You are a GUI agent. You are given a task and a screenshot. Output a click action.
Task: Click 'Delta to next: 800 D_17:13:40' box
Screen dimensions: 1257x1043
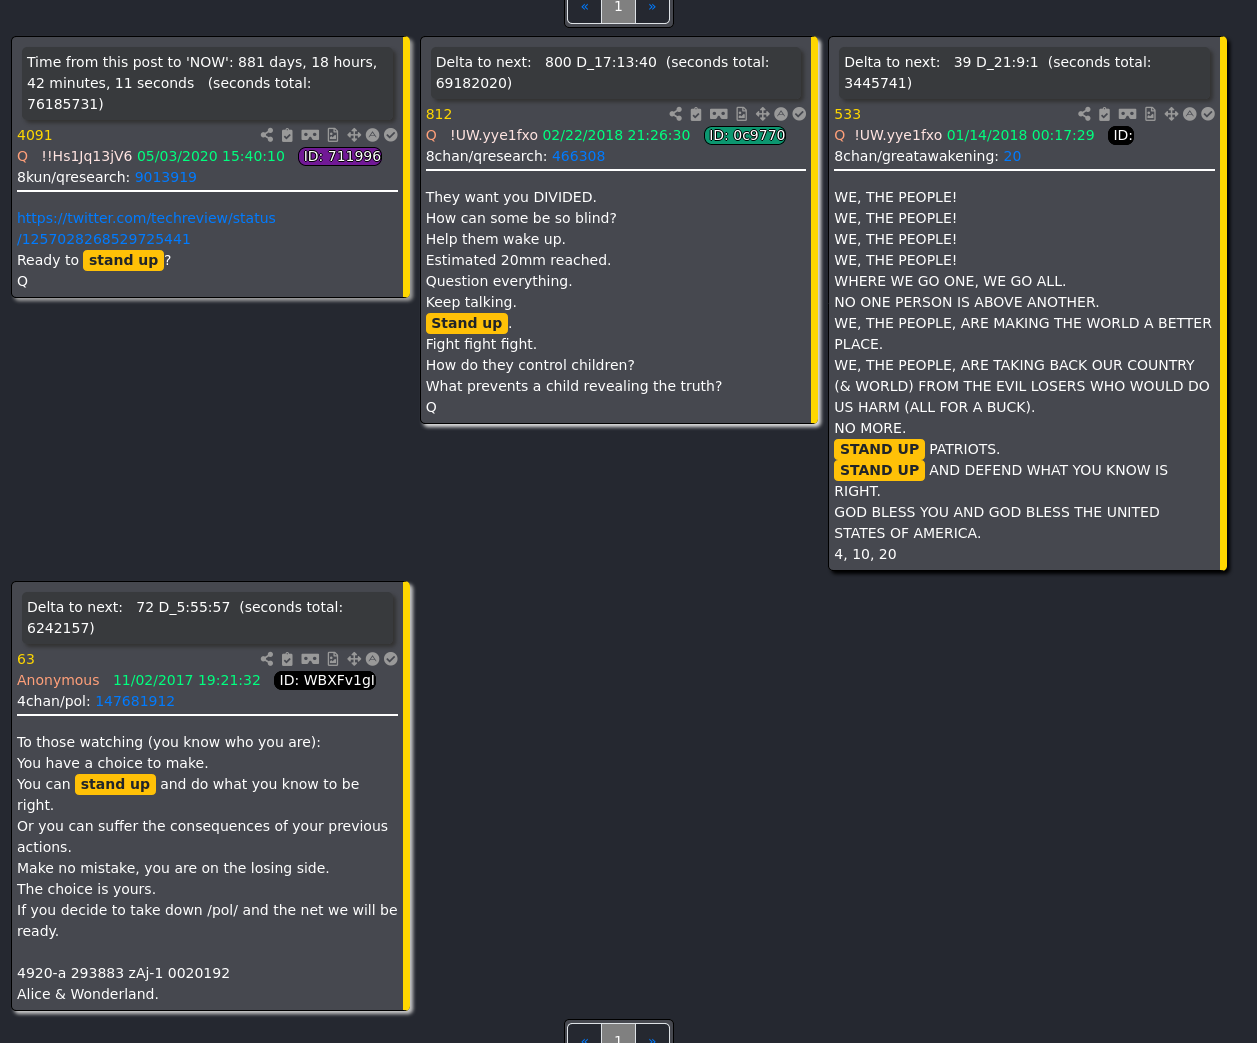click(617, 72)
